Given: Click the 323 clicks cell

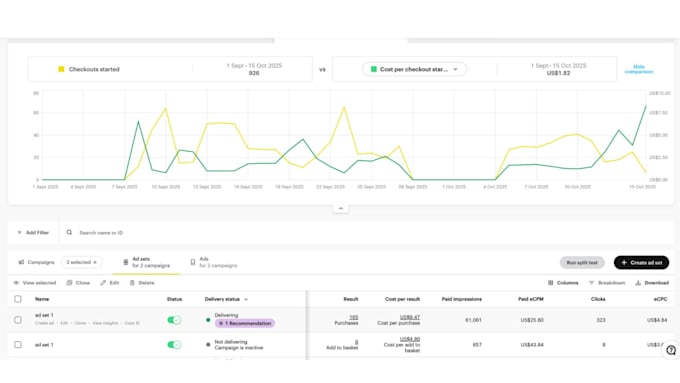Looking at the screenshot, I should click(x=601, y=320).
